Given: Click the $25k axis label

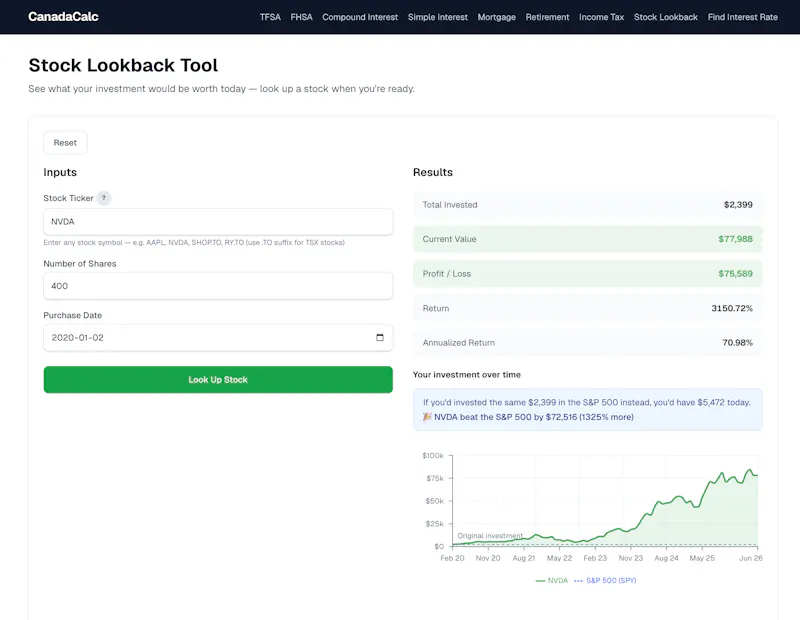Looking at the screenshot, I should pyautogui.click(x=435, y=524).
